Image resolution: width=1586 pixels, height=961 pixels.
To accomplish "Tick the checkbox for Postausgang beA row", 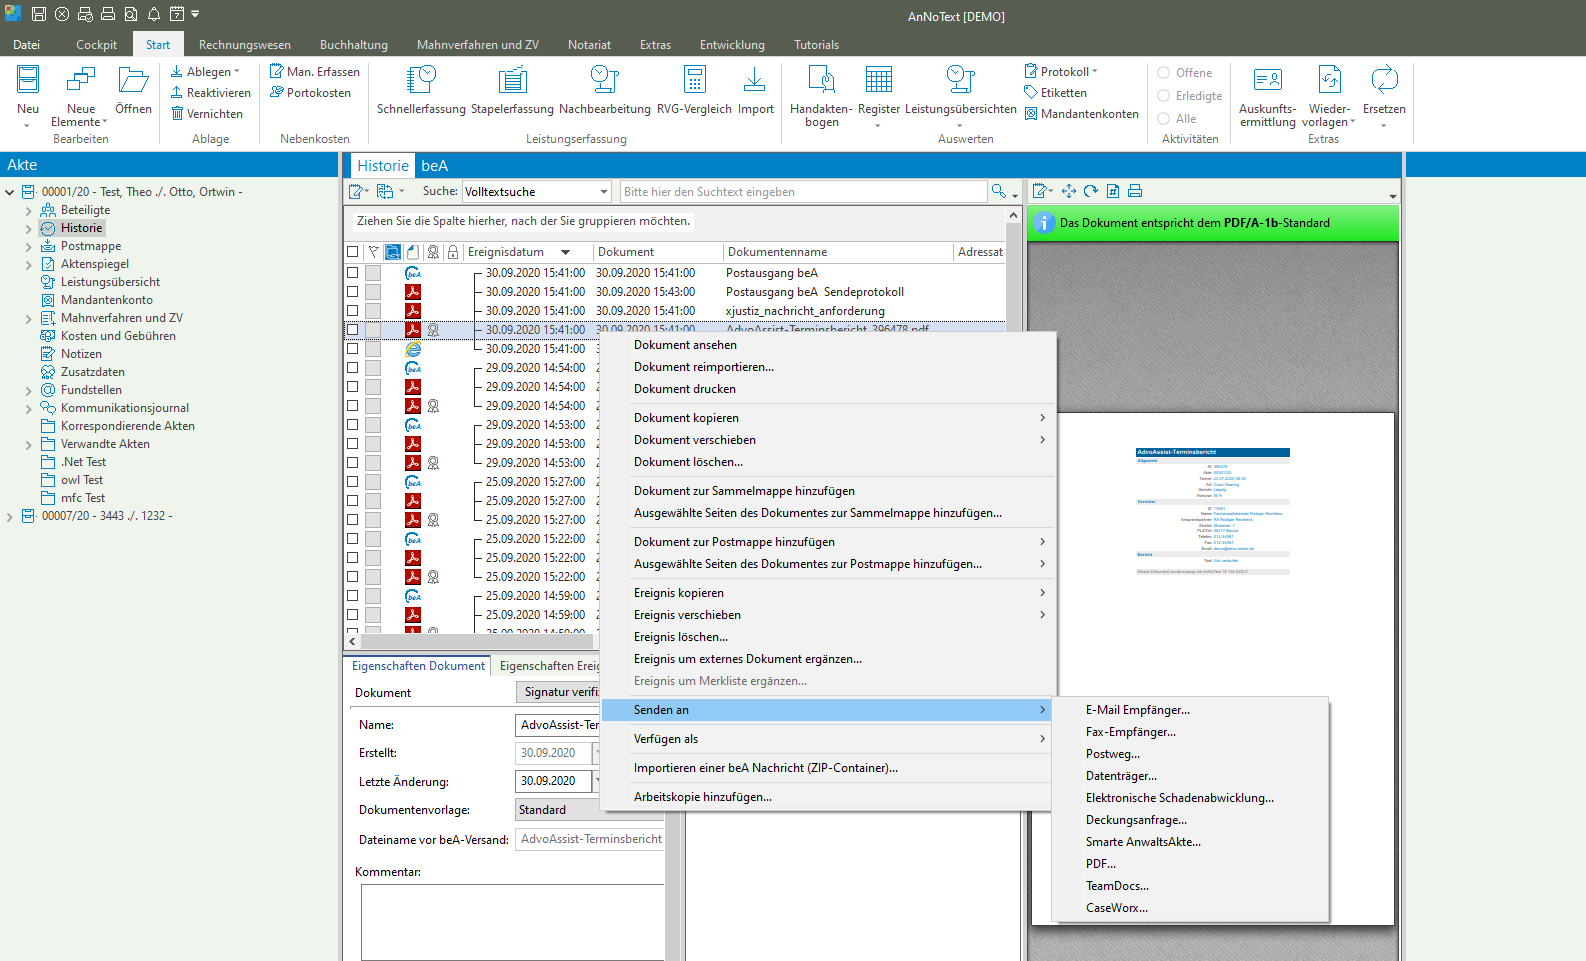I will [x=352, y=273].
